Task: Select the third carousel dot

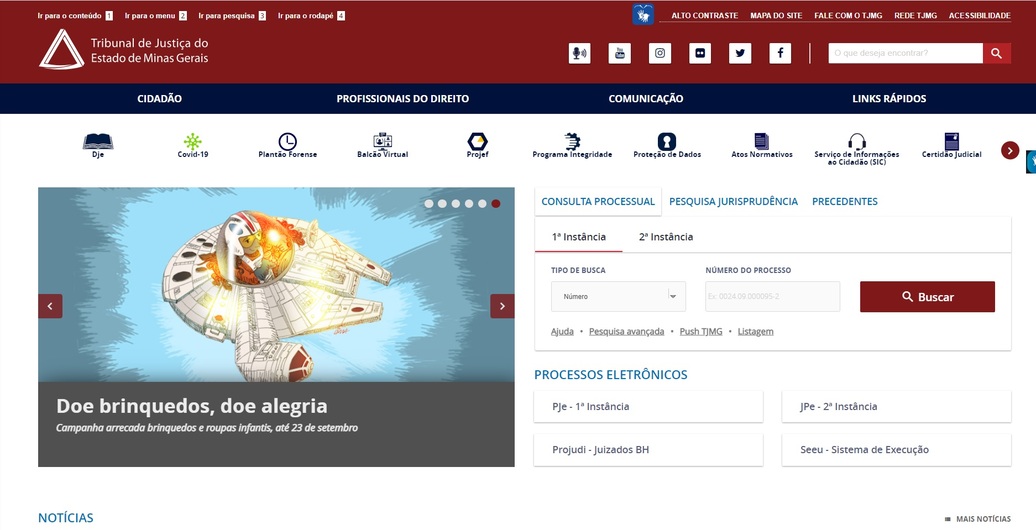Action: tap(456, 204)
